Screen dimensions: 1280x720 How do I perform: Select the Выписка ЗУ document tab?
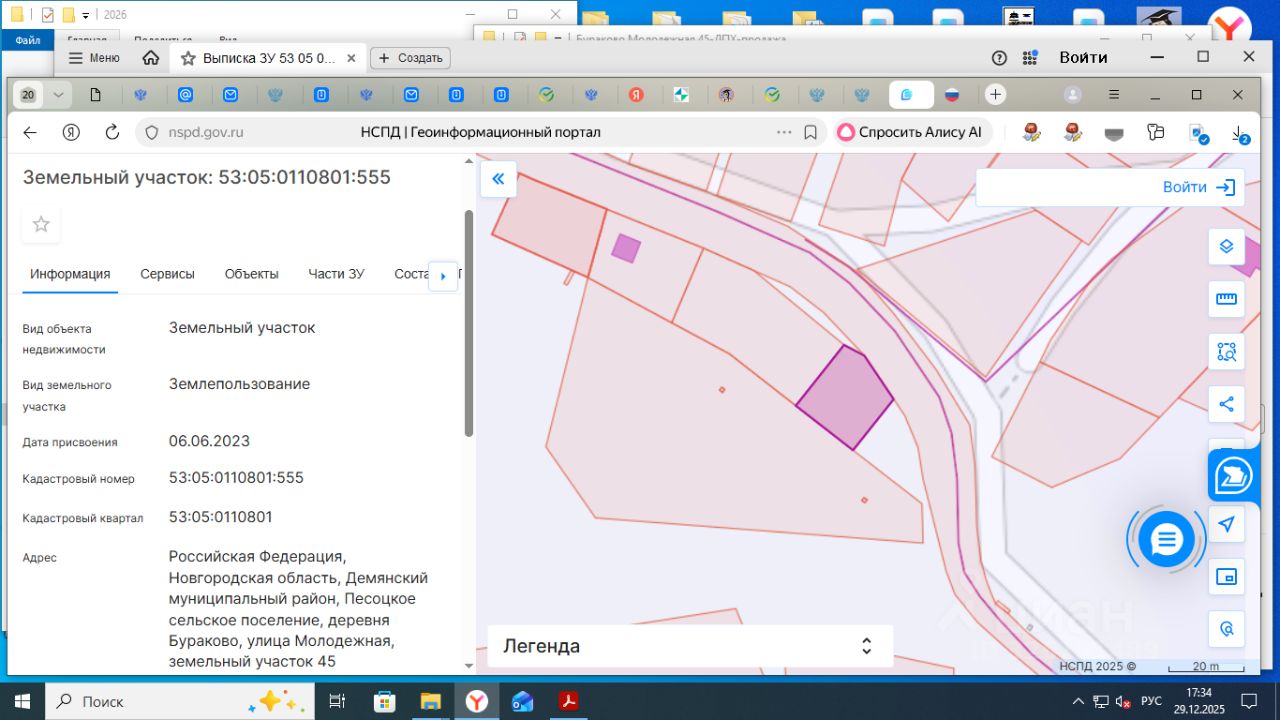(x=268, y=58)
